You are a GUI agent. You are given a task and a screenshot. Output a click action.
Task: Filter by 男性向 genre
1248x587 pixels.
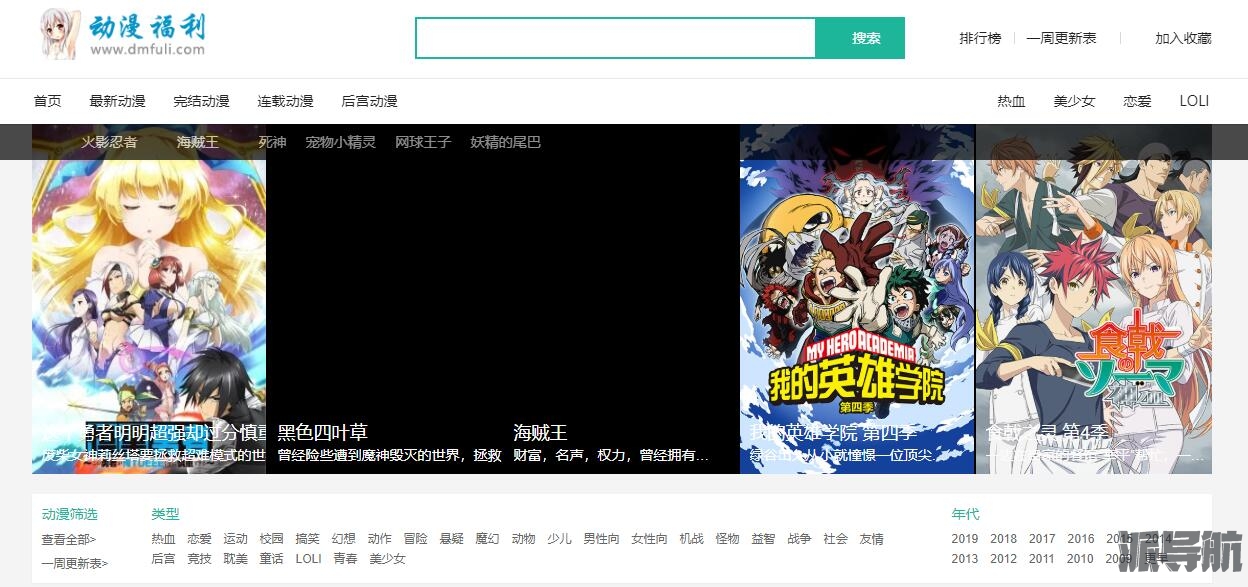pos(601,539)
